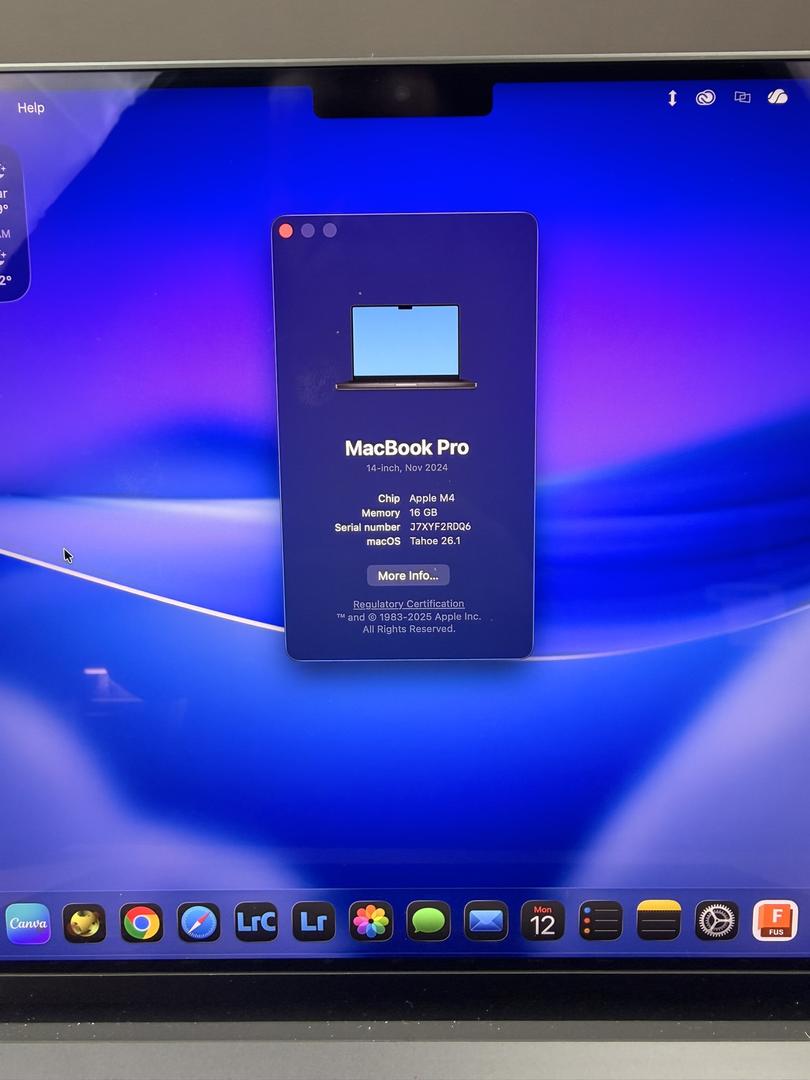Open the Mail app in dock
Screen dimensions: 810x1080
click(486, 922)
